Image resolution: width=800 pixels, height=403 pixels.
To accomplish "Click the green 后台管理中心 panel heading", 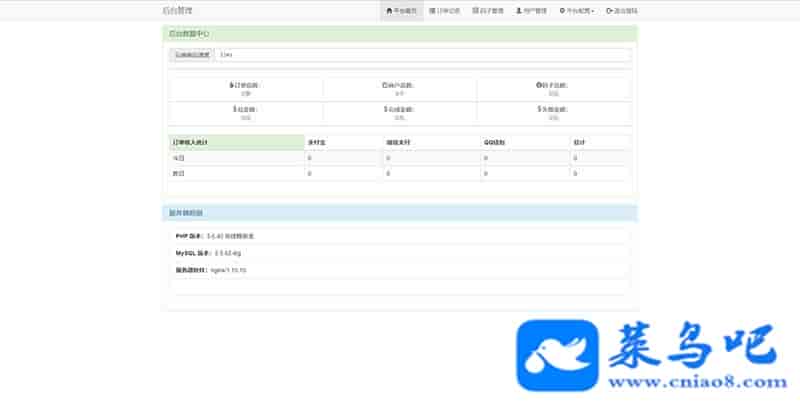I will [400, 34].
